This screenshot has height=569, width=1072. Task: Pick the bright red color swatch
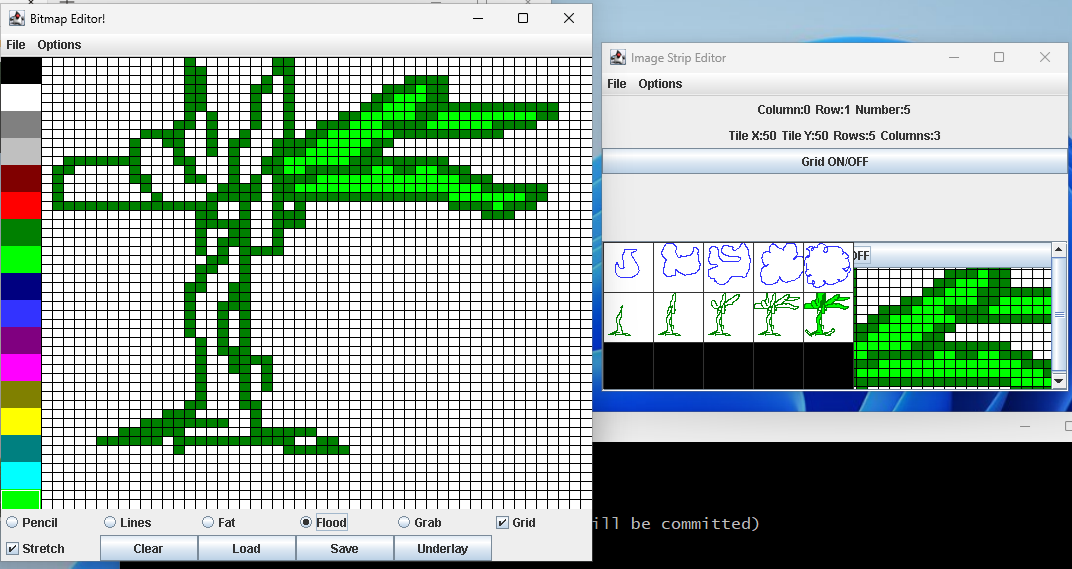point(21,205)
